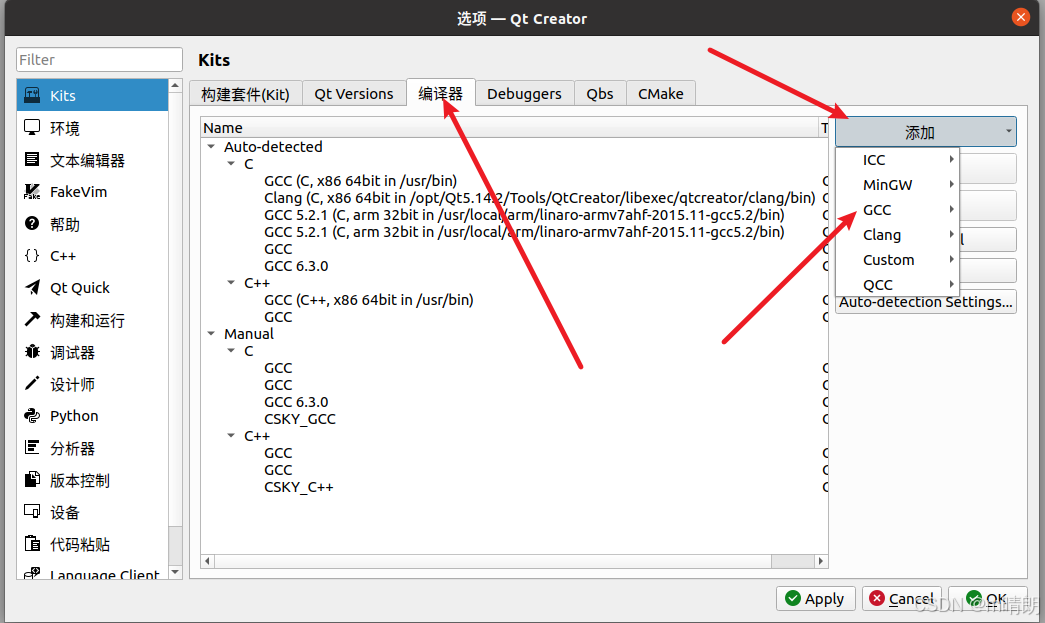Open the 添加 dropdown button
This screenshot has height=623, width=1045.
pyautogui.click(x=925, y=132)
